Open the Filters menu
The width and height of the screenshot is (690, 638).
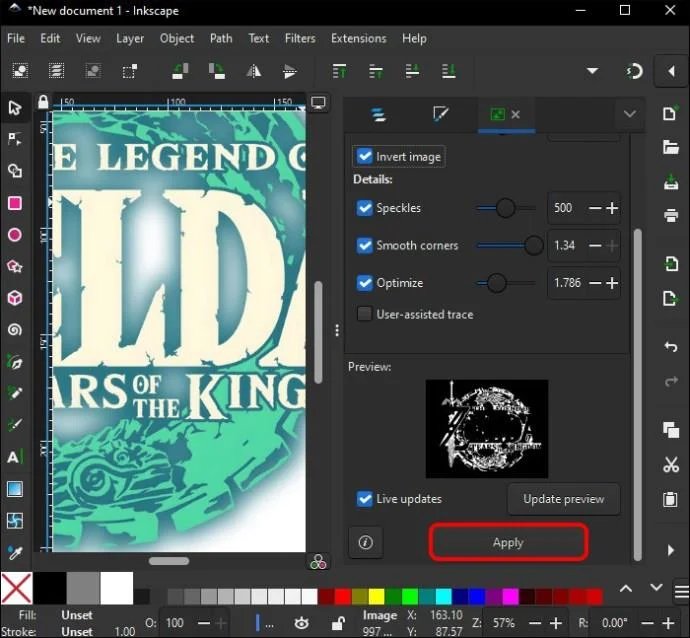point(300,39)
